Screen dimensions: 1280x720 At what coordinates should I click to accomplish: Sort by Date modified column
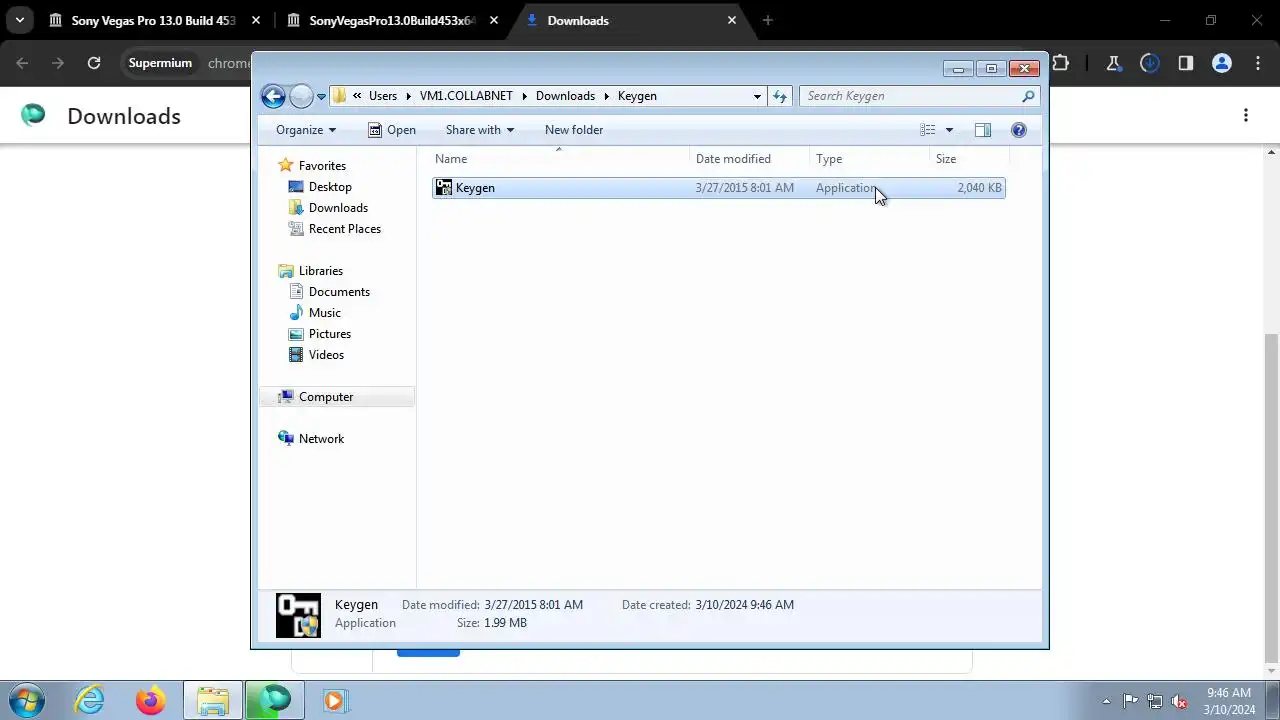click(750, 159)
